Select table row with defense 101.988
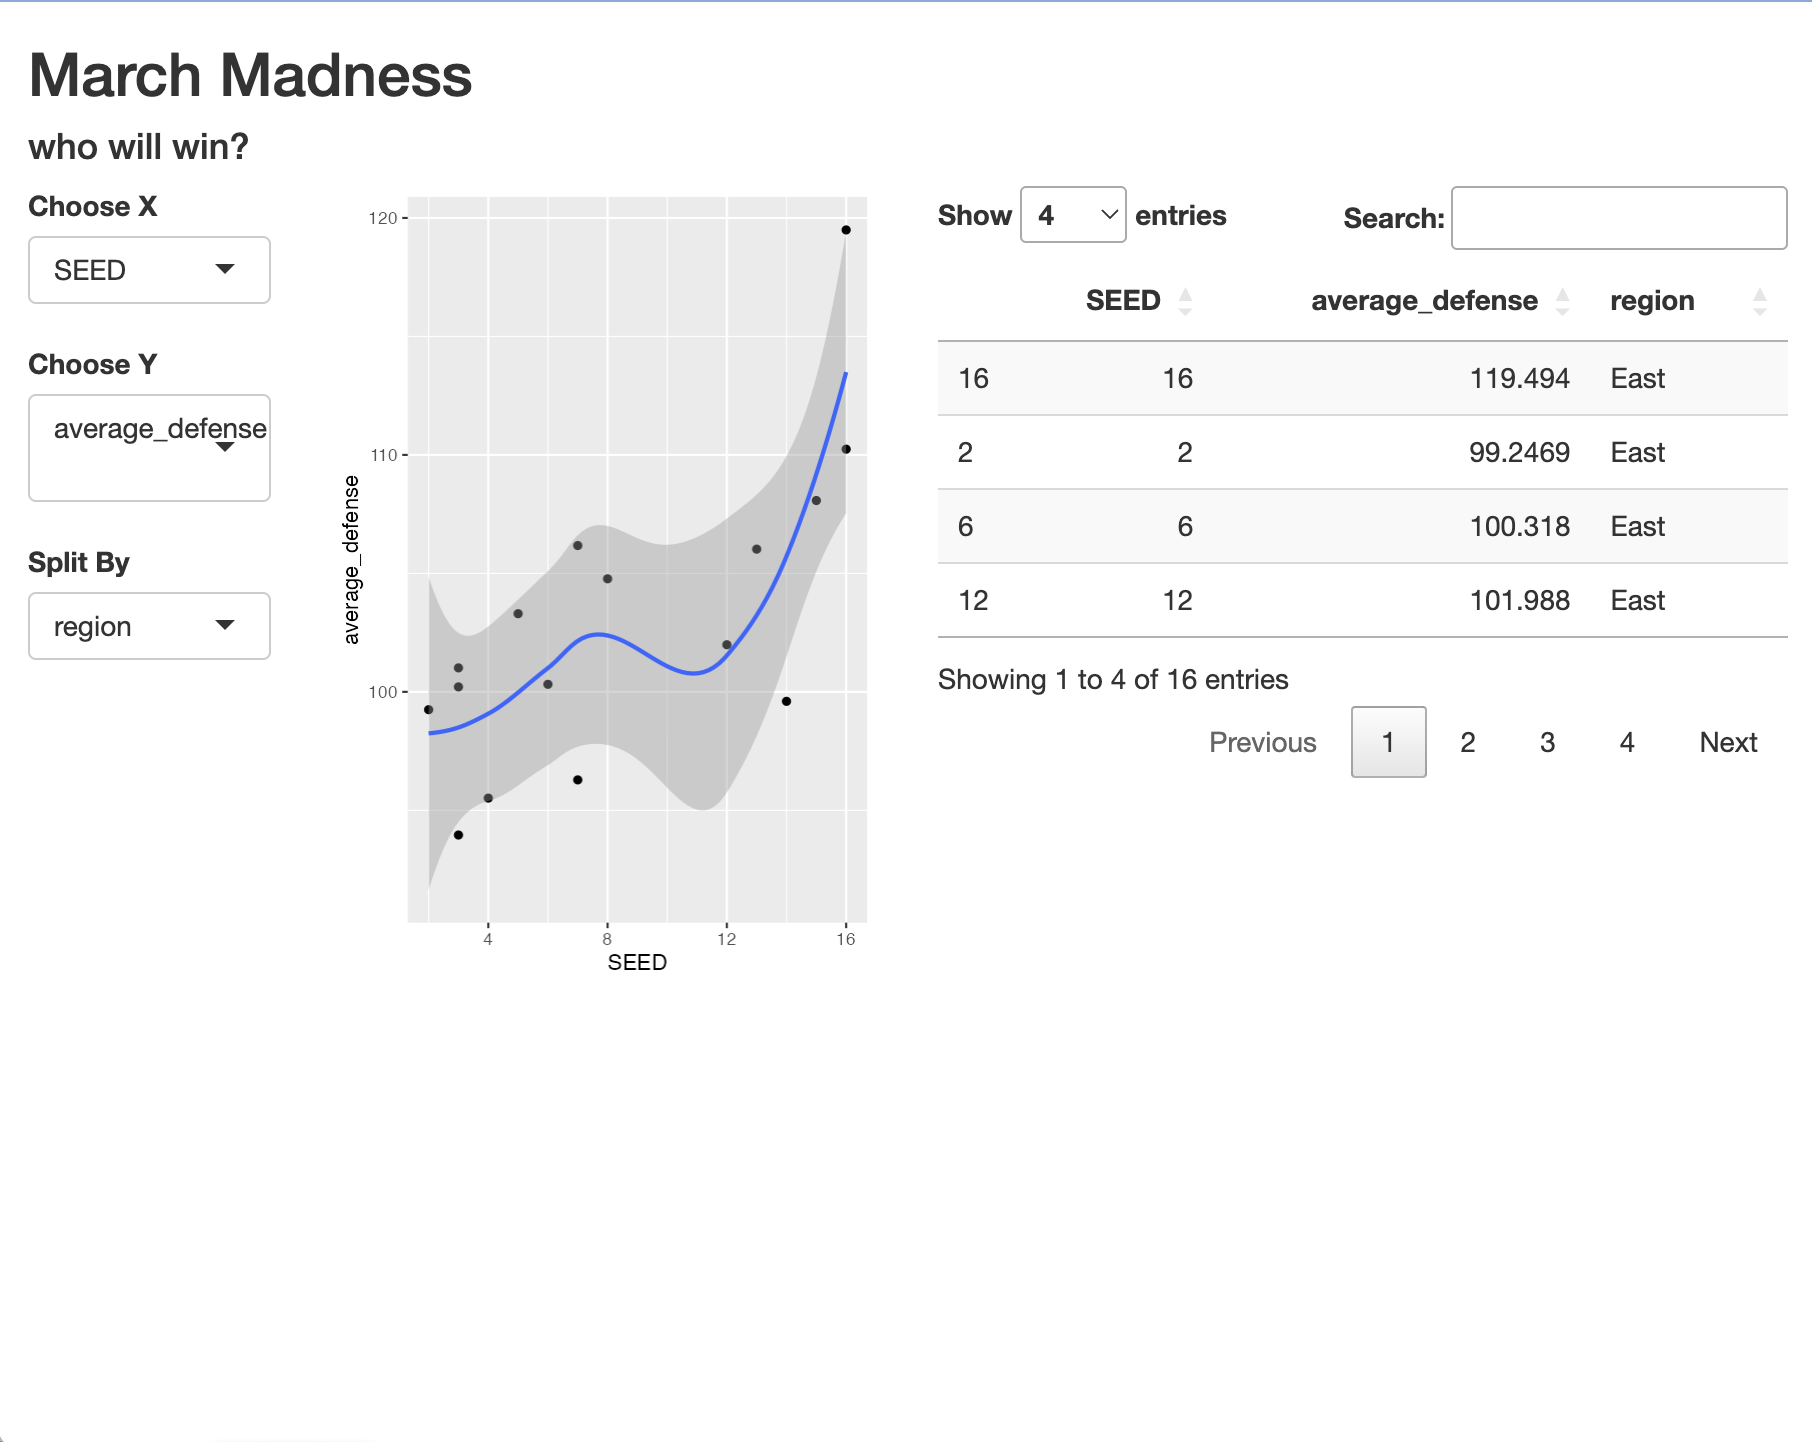Image resolution: width=1812 pixels, height=1442 pixels. 1362,601
